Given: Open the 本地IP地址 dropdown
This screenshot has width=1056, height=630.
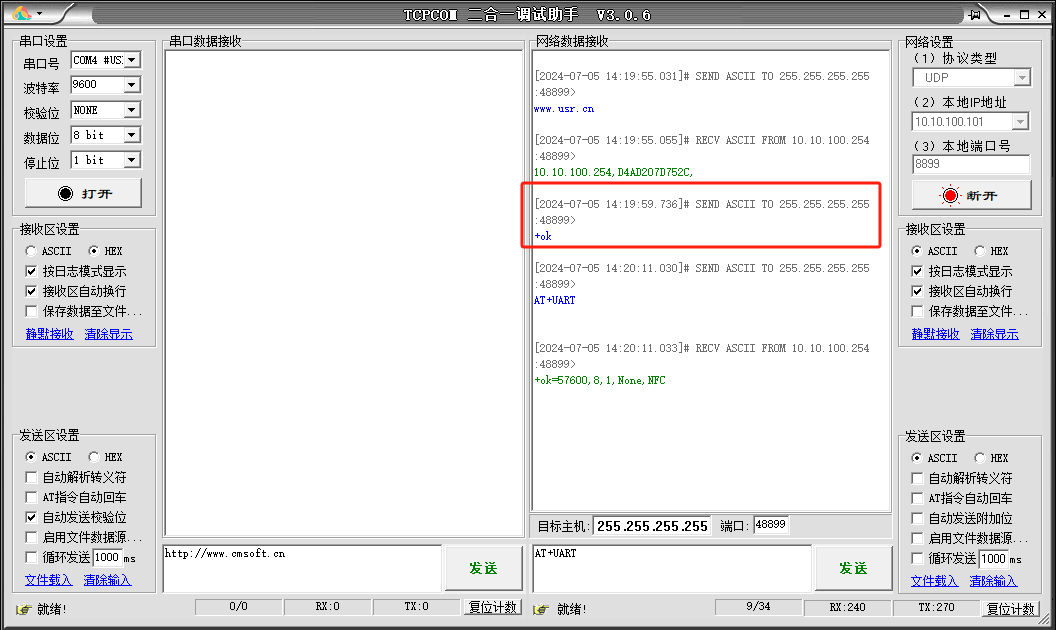Looking at the screenshot, I should [1020, 122].
